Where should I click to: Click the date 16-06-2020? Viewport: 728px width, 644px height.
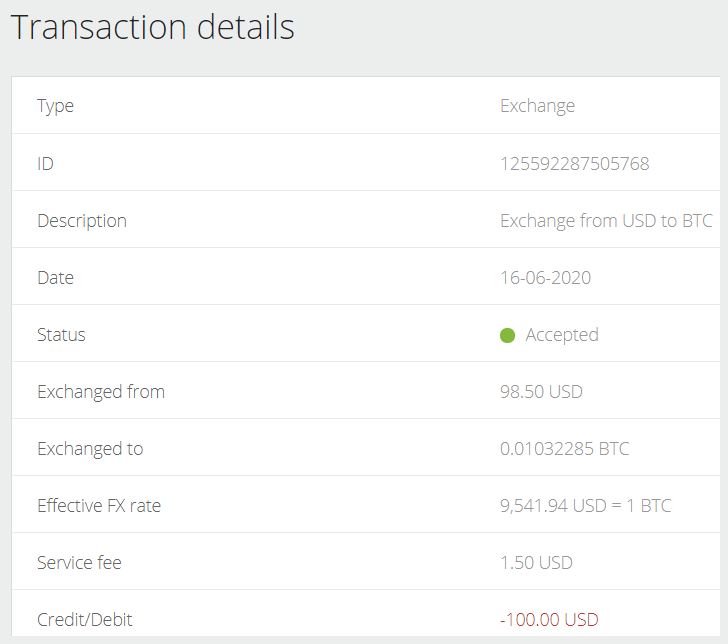tap(545, 278)
